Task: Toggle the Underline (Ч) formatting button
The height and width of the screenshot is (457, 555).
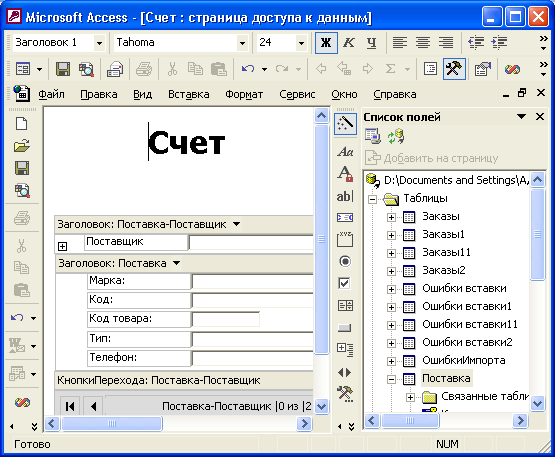Action: [371, 43]
